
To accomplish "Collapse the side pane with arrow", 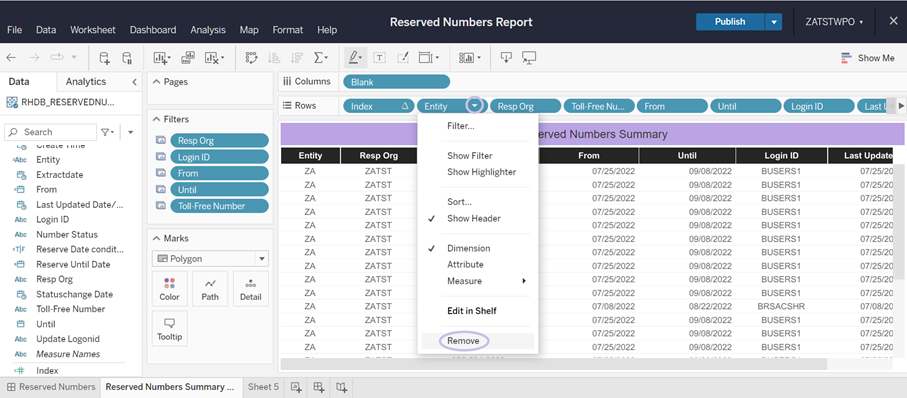I will 134,82.
